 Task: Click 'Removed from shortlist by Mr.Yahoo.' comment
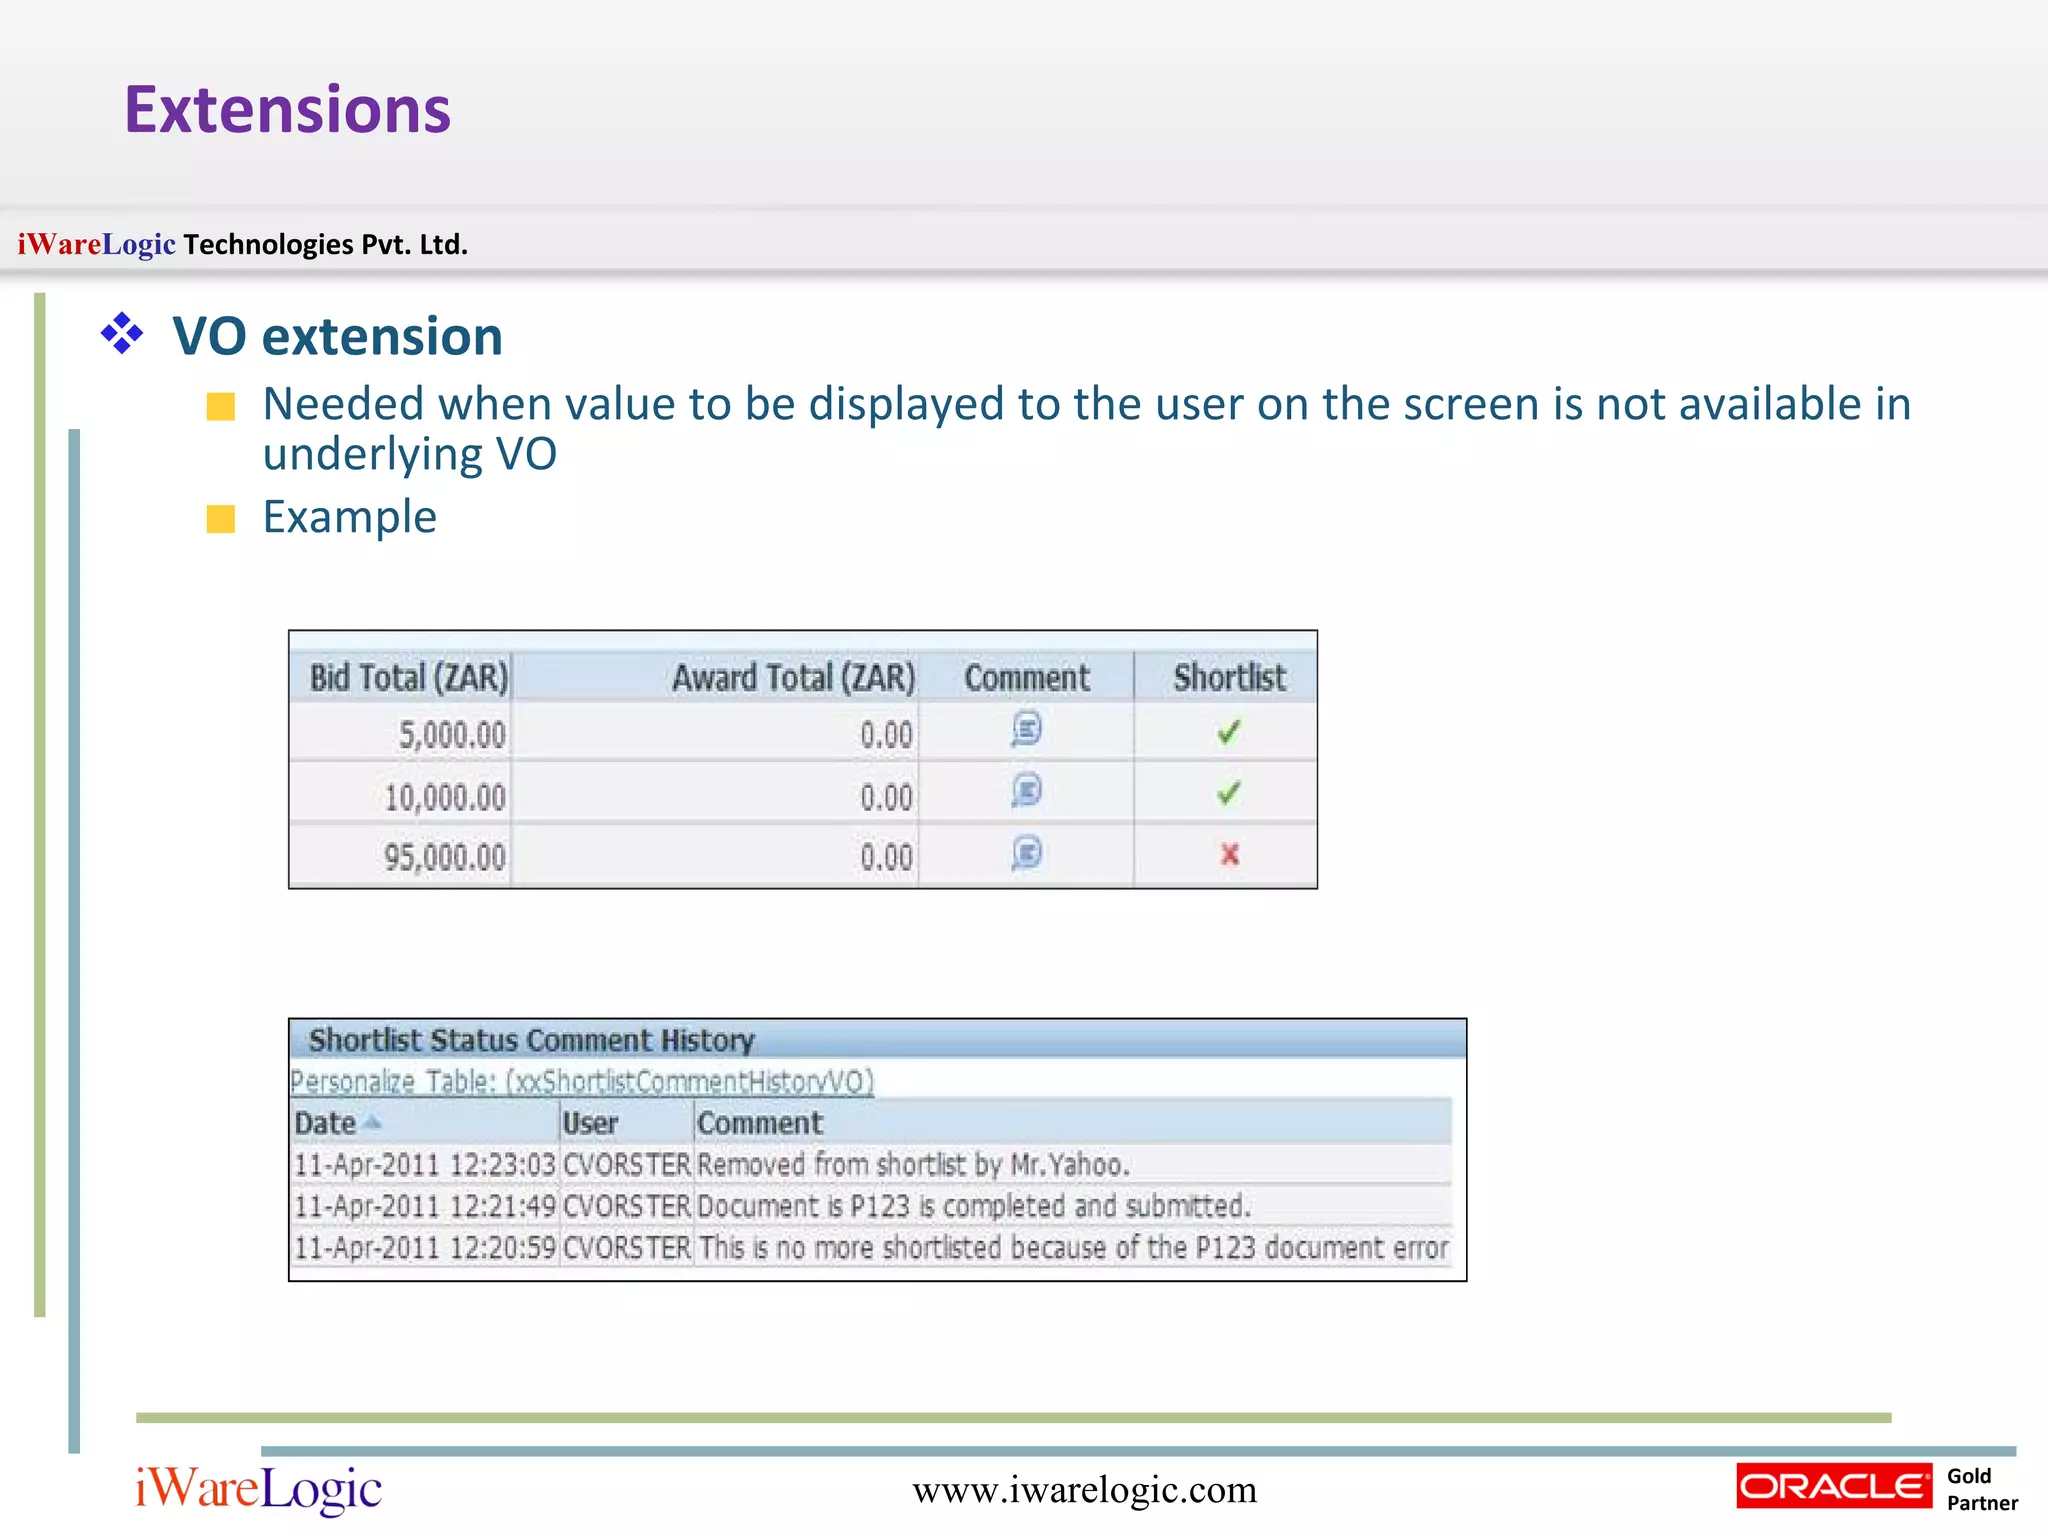click(913, 1165)
